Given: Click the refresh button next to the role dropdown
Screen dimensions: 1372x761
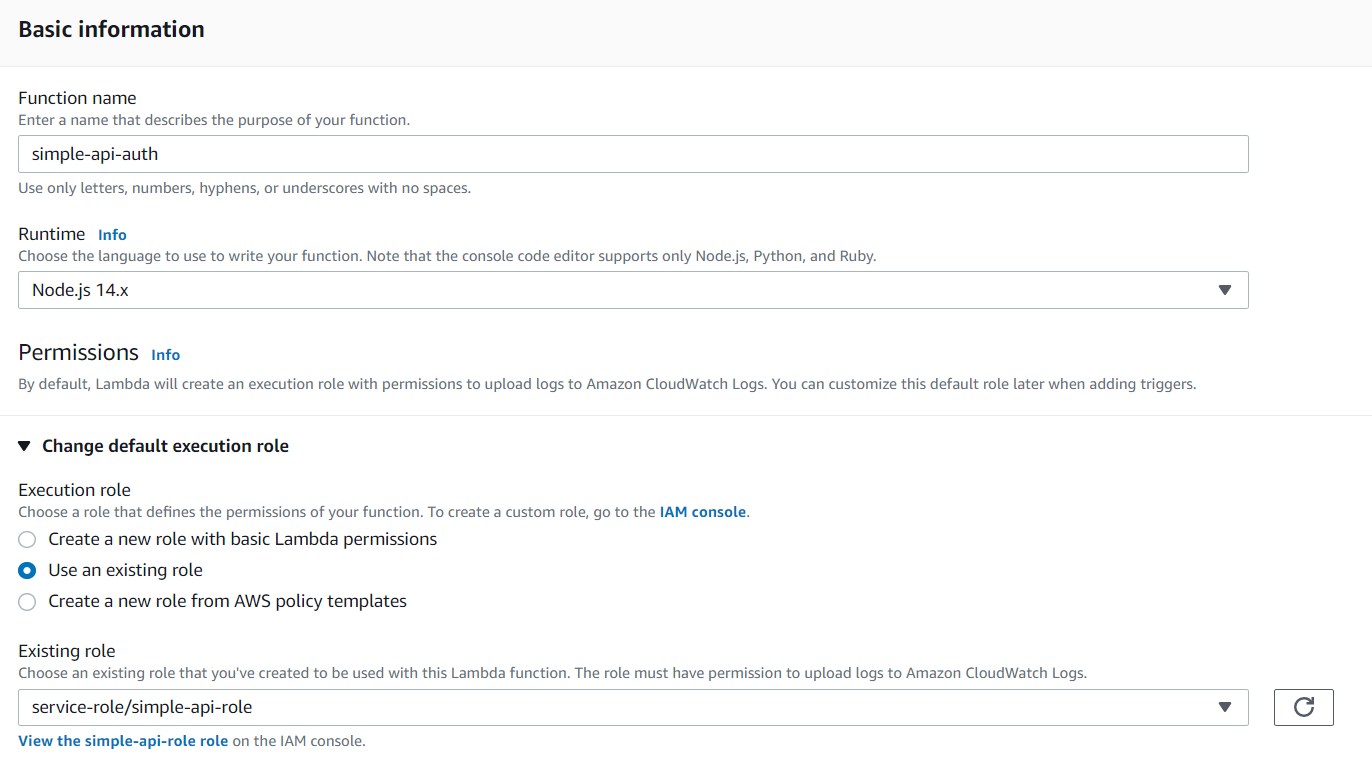Looking at the screenshot, I should click(1304, 707).
